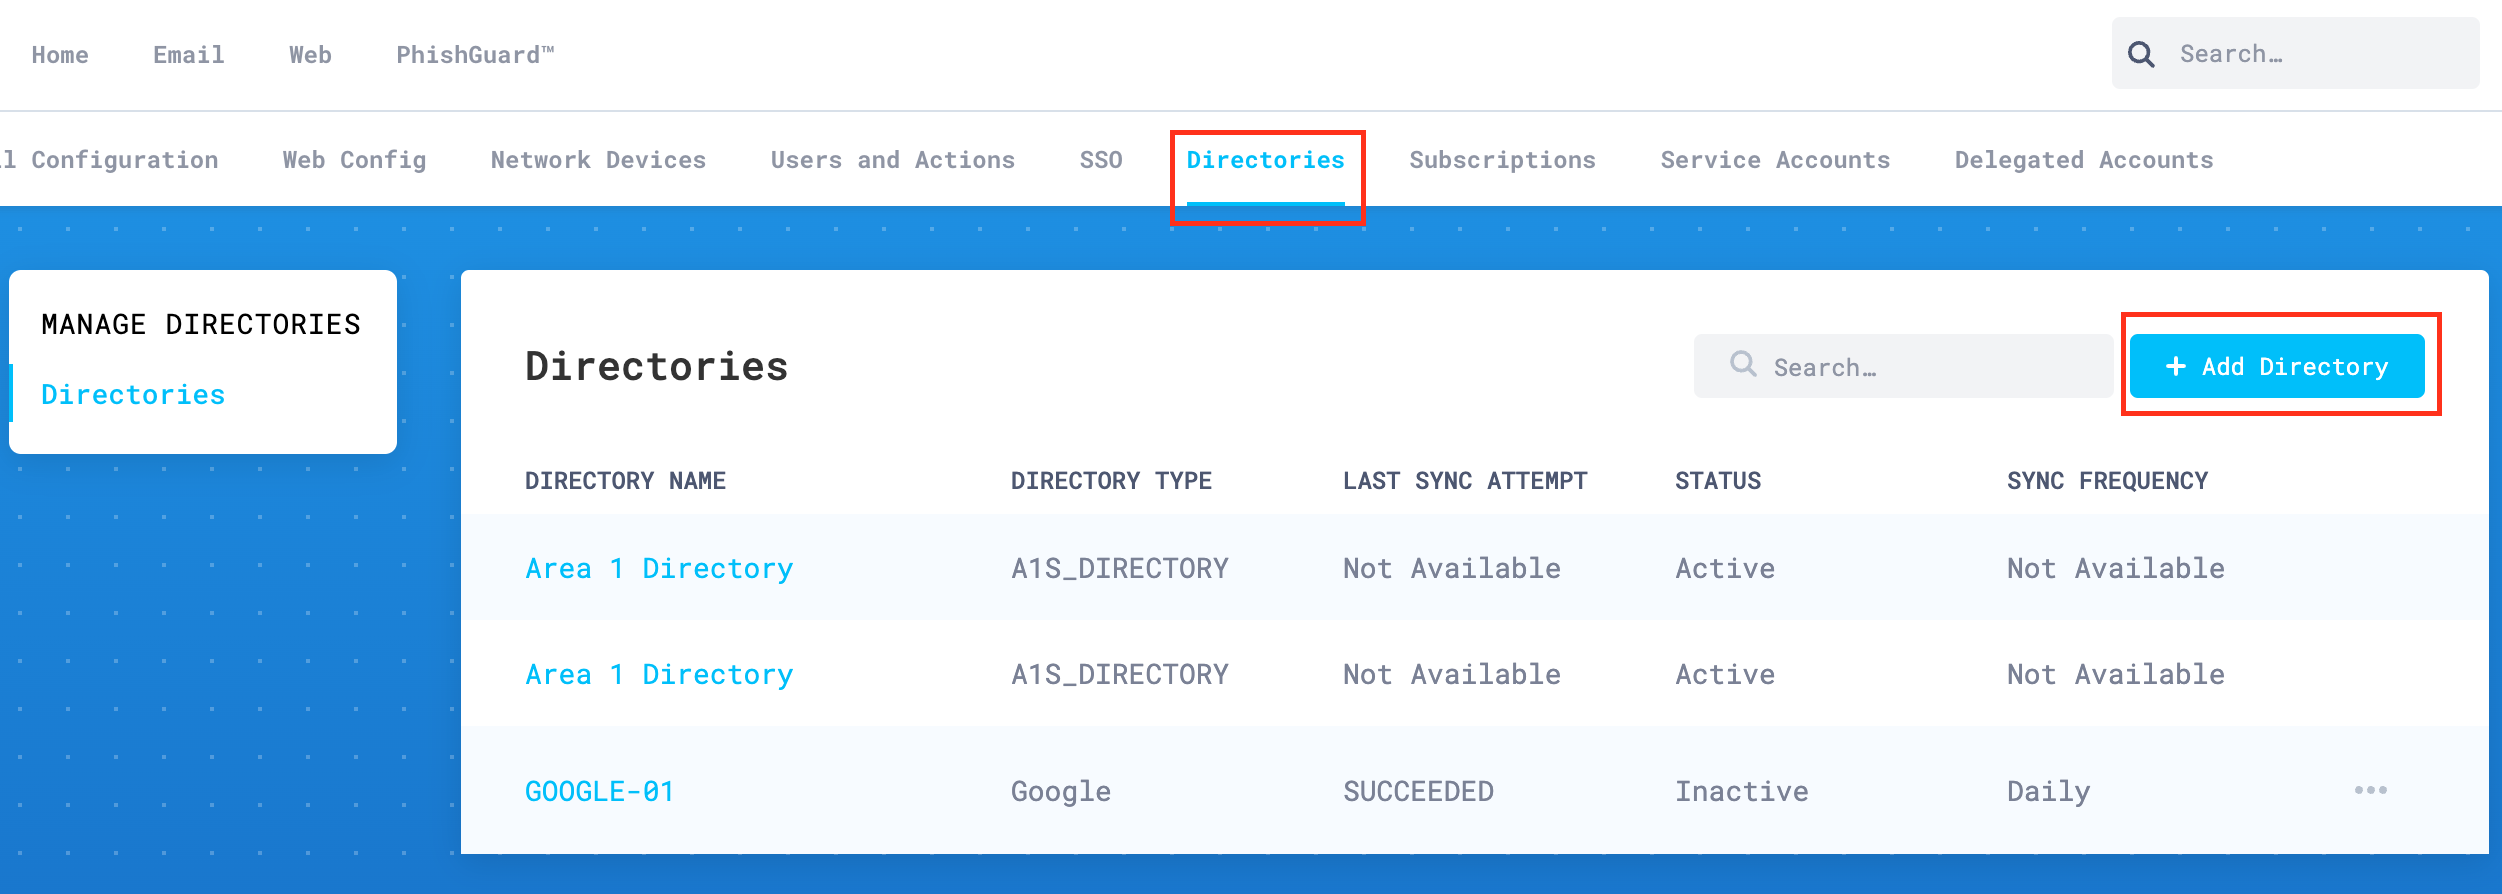Image resolution: width=2502 pixels, height=894 pixels.
Task: Select the Directories tab
Action: tap(1265, 160)
